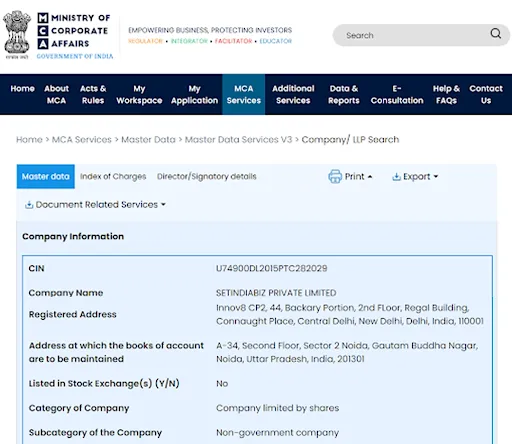This screenshot has width=512, height=444.
Task: Click the search magnifier icon
Action: pyautogui.click(x=495, y=33)
